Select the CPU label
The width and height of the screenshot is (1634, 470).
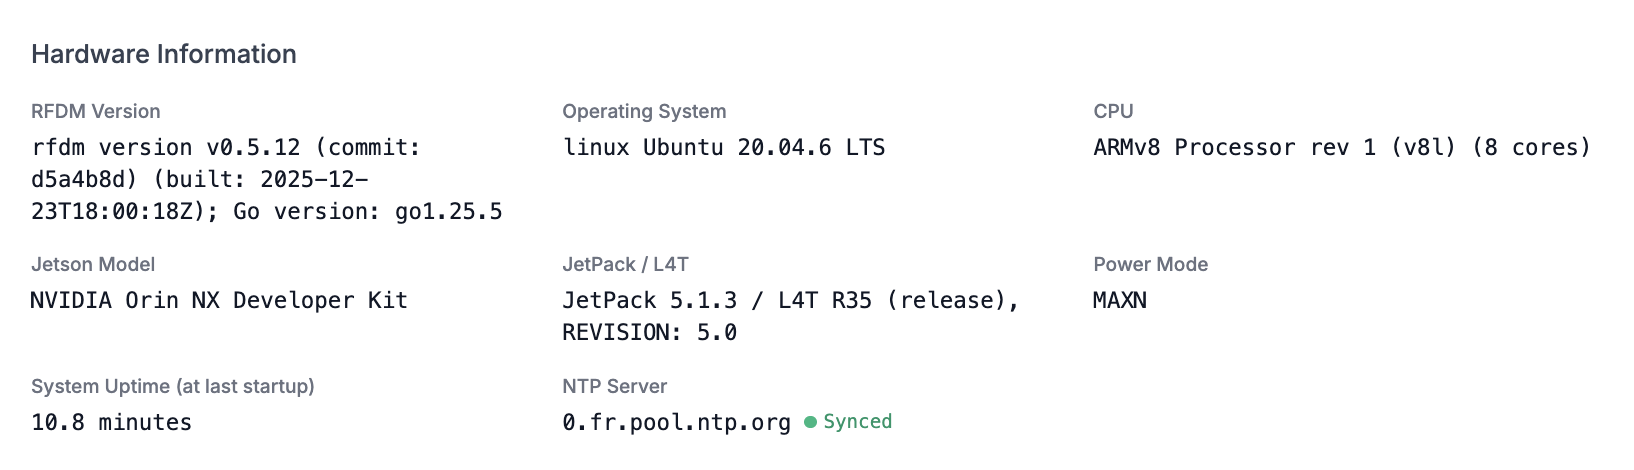click(1113, 111)
